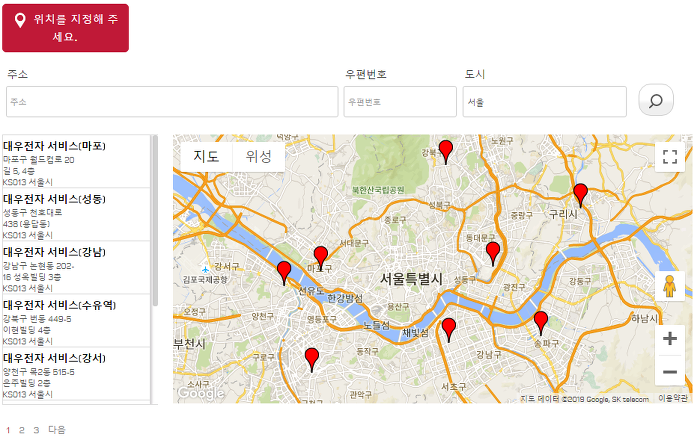
Task: Select 대우전자 서비스(성동) list entry
Action: click(76, 214)
